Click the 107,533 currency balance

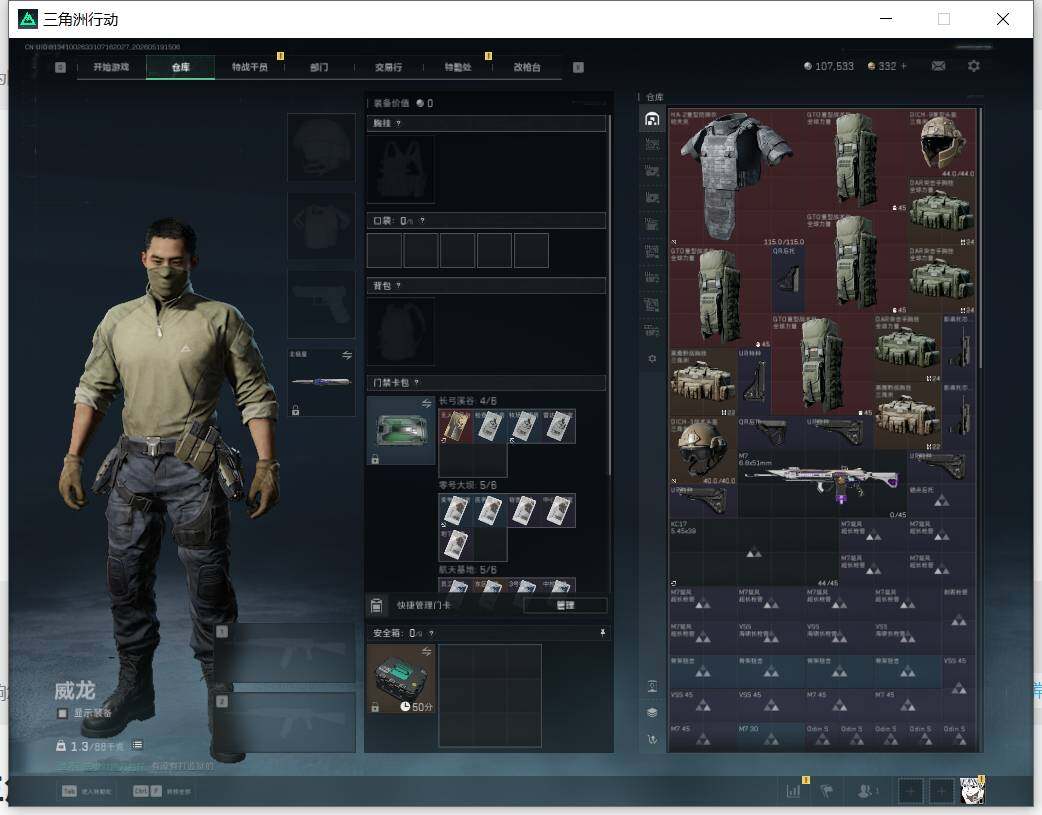click(x=829, y=66)
